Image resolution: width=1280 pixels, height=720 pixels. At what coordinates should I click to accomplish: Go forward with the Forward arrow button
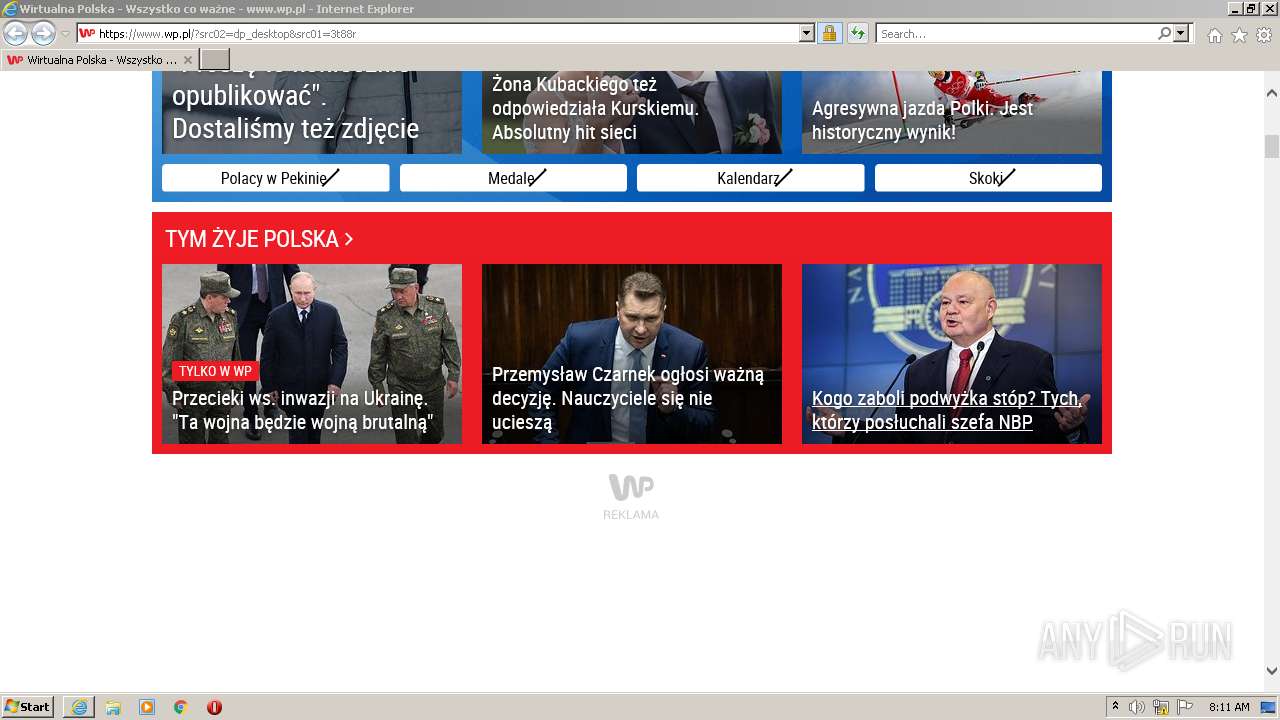pos(43,33)
